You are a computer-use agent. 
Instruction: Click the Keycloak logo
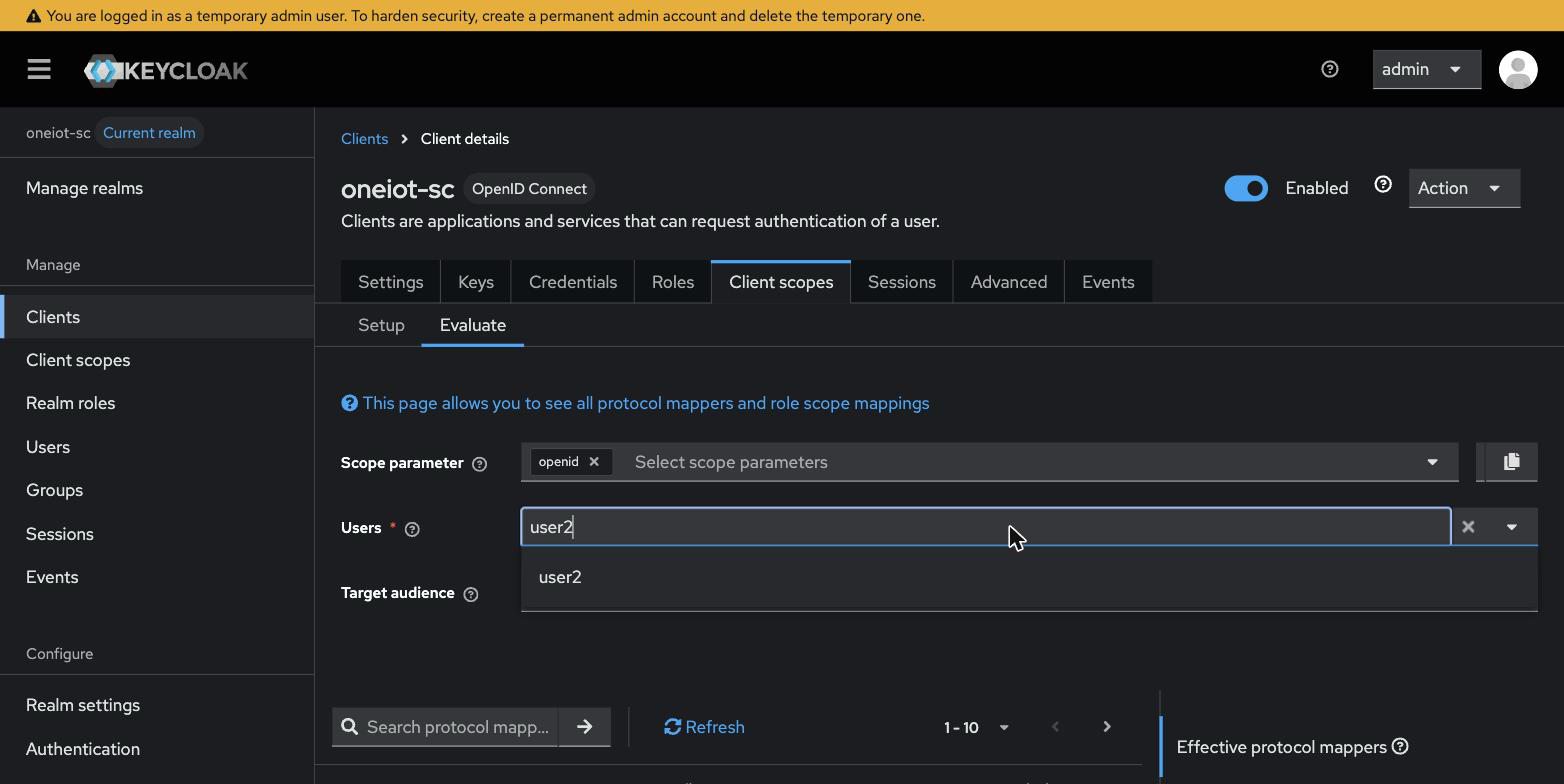click(166, 70)
